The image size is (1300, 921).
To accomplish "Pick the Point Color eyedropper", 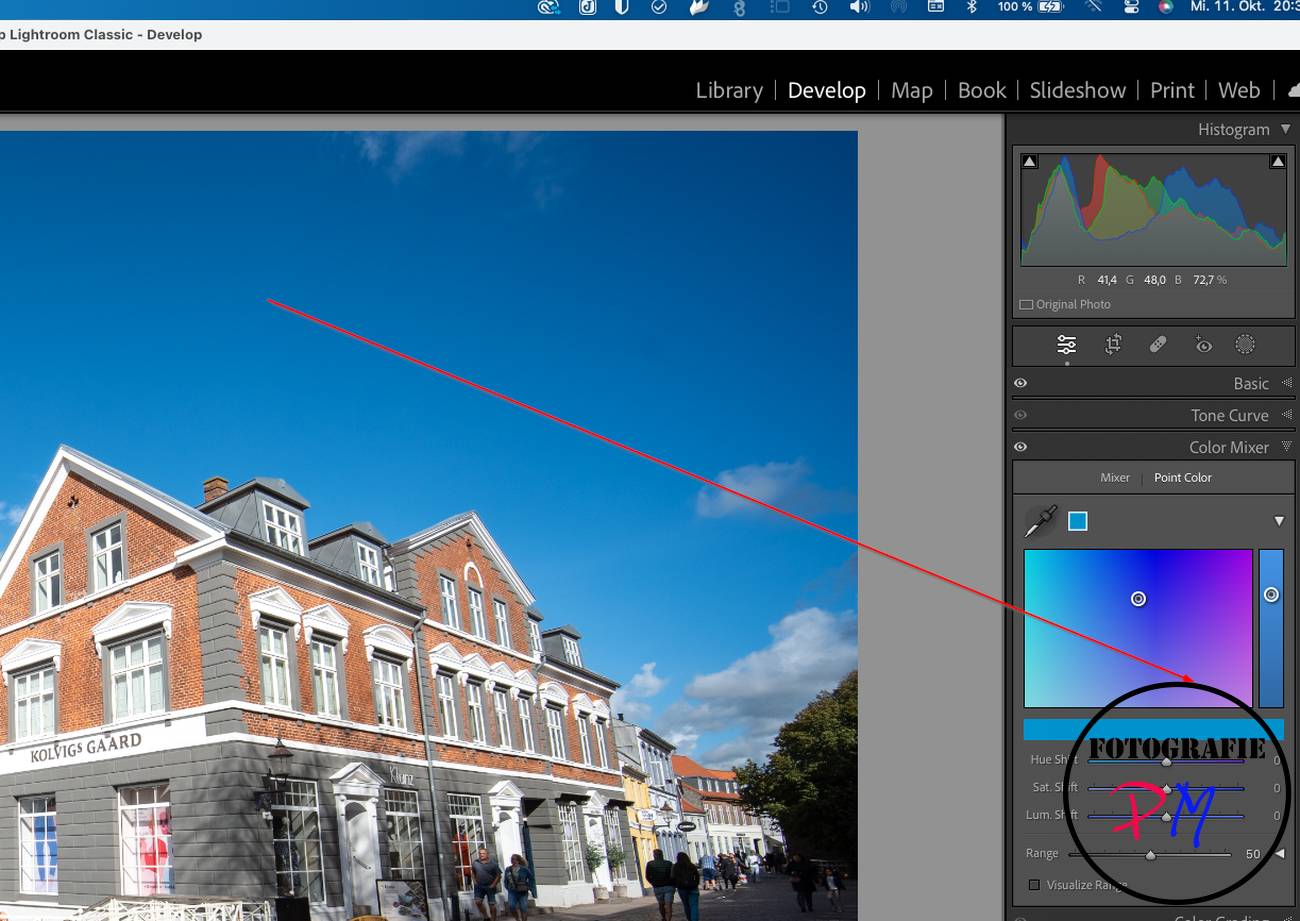I will coord(1041,521).
